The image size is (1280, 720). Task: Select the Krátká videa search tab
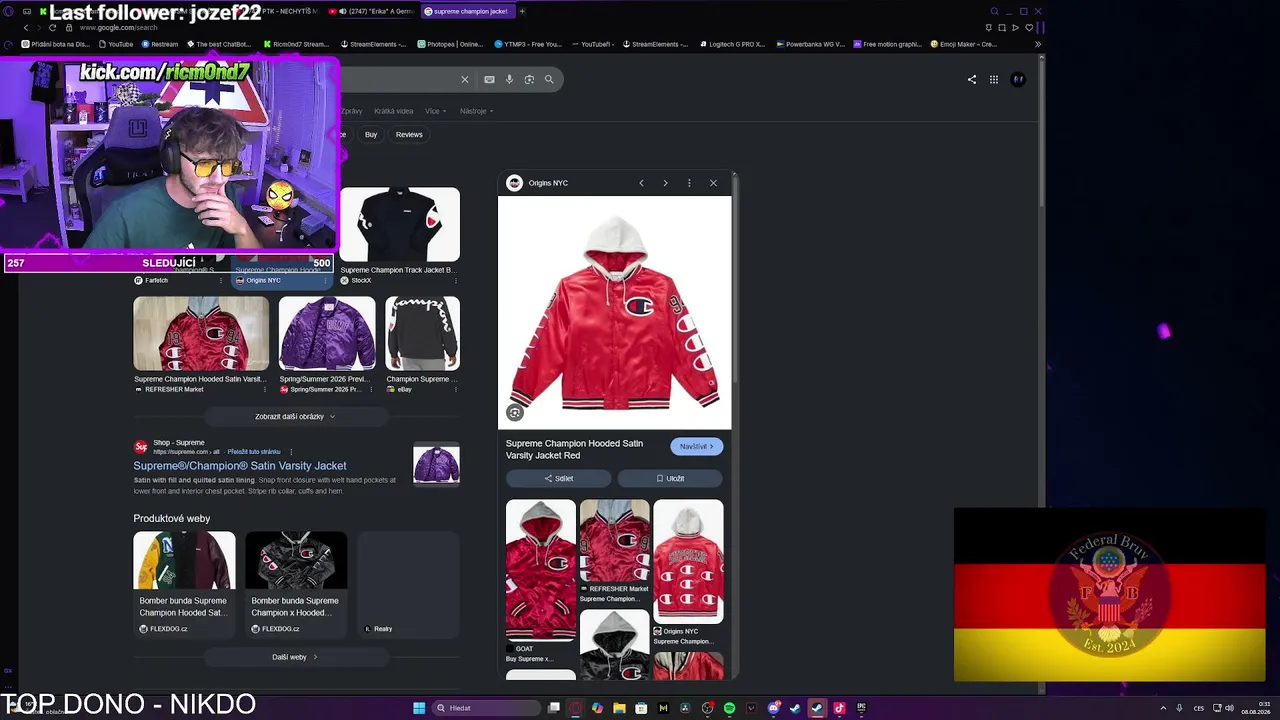(393, 111)
